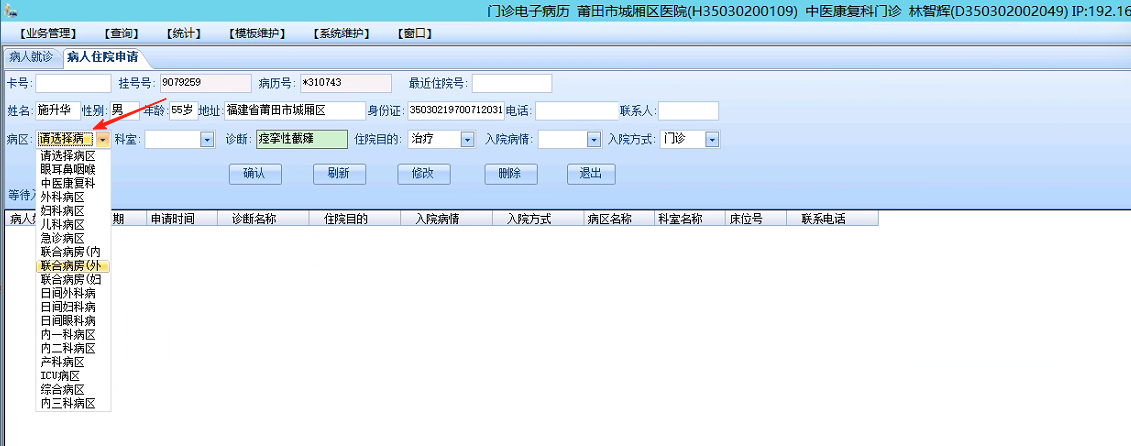Choose 急诊病区 from ward list
1131x446 pixels.
click(73, 238)
